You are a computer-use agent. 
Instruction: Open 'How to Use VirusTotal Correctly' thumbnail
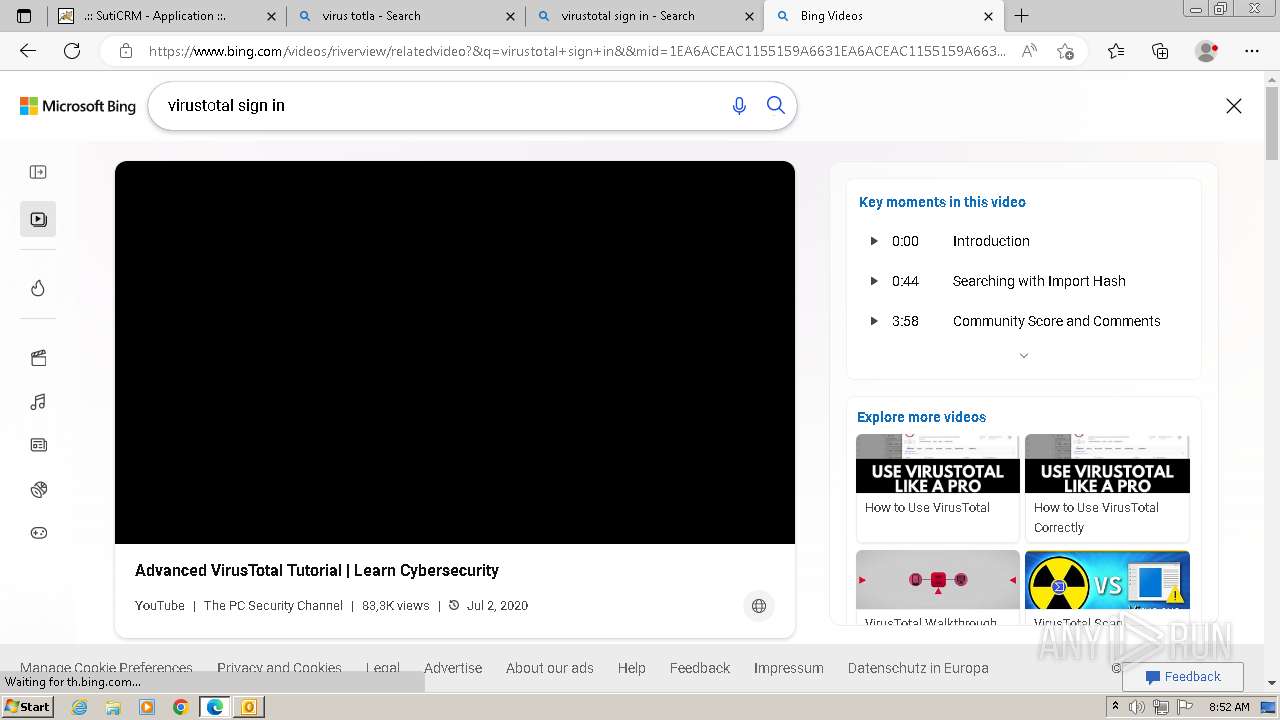1107,464
